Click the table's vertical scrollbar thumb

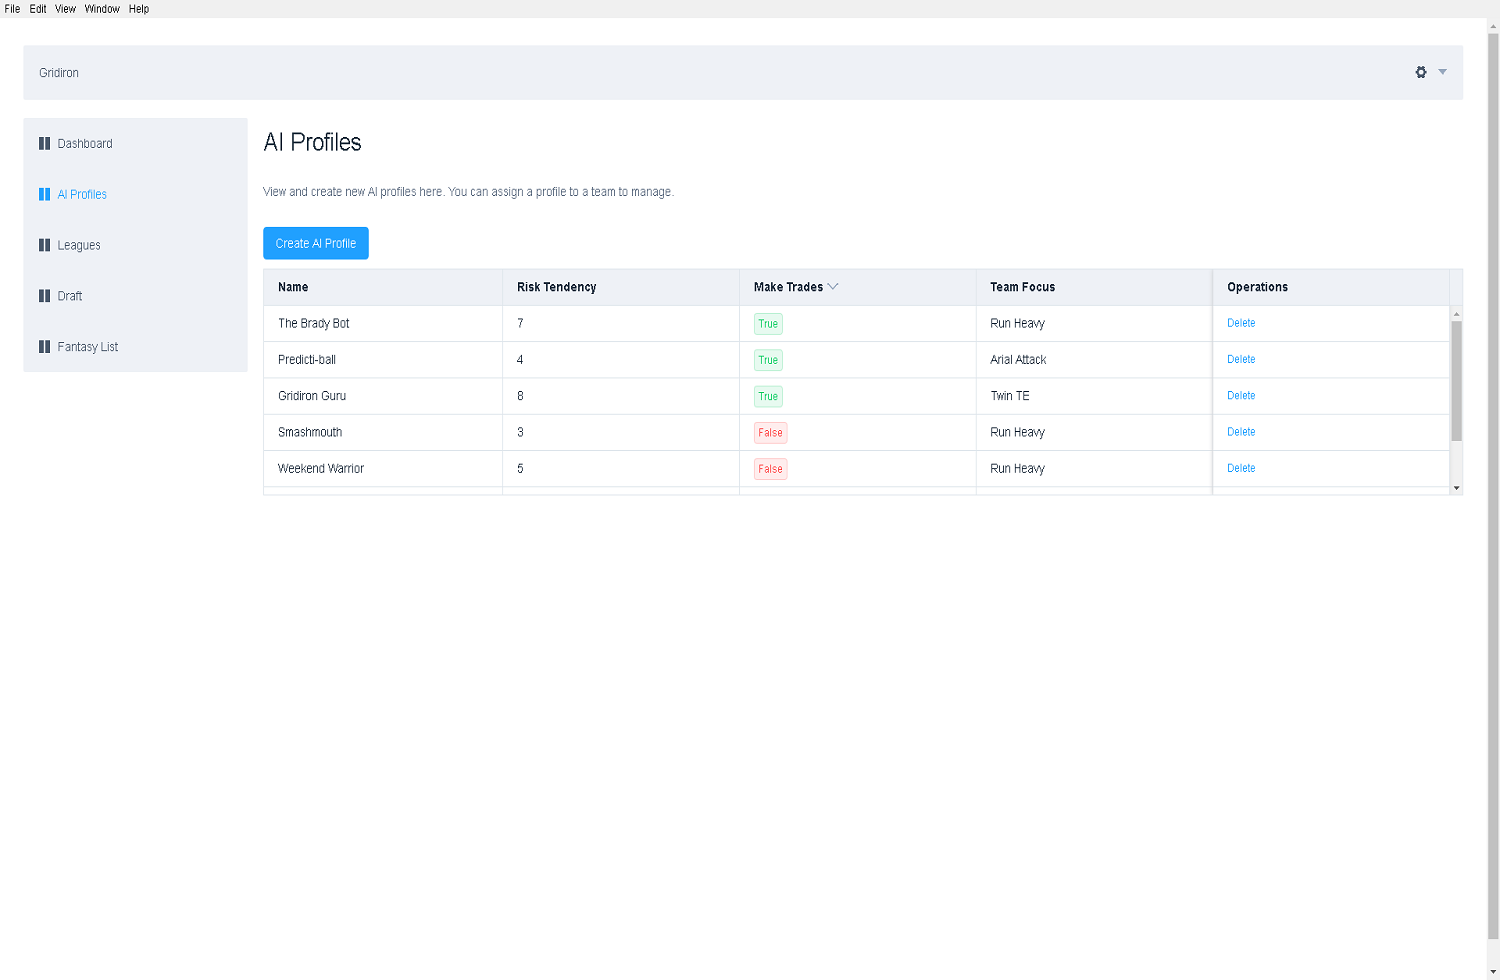pos(1456,380)
